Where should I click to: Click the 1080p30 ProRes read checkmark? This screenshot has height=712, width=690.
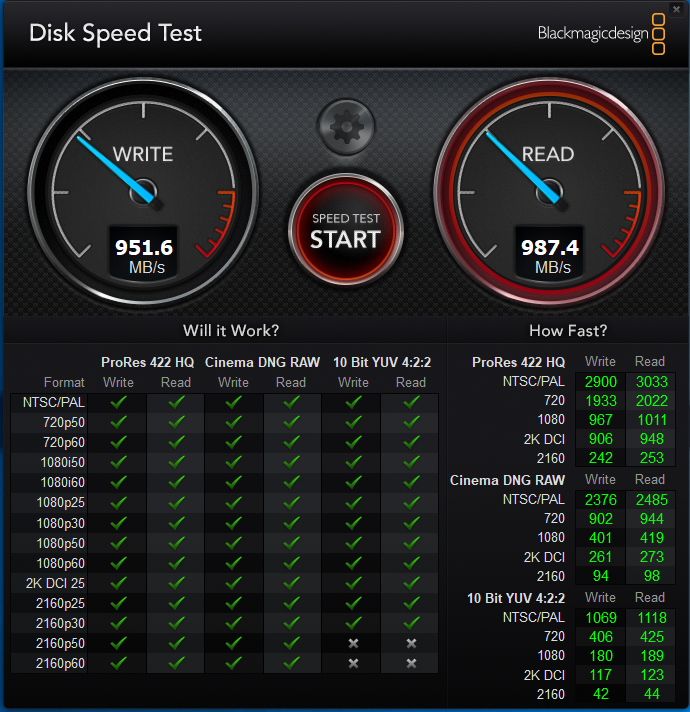176,523
